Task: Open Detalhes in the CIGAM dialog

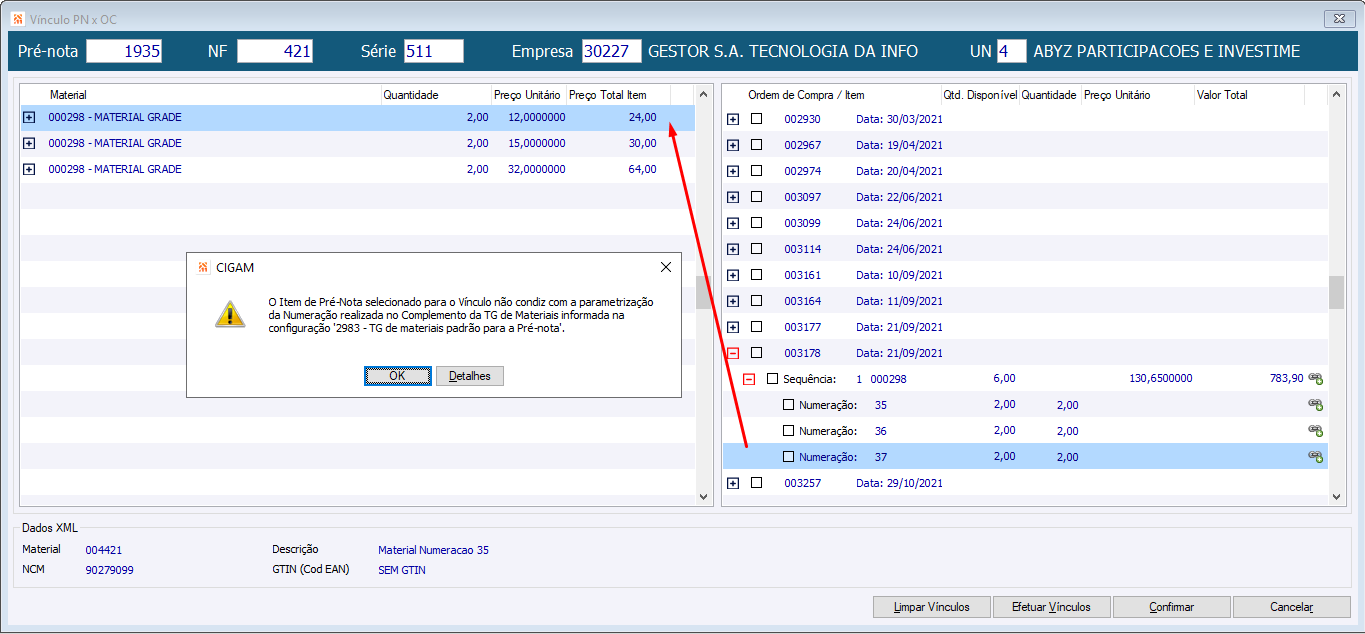Action: point(470,376)
